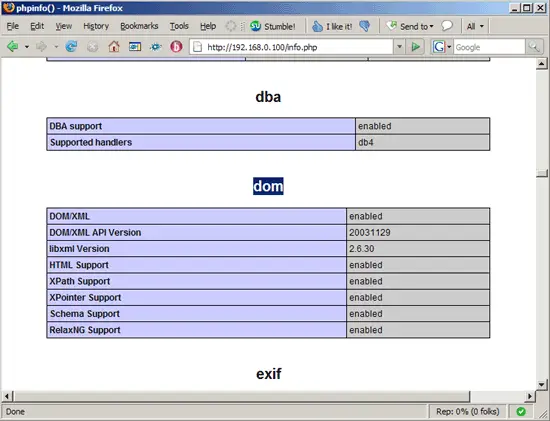Click the 20031129 value cell
This screenshot has height=421, width=550.
418,233
